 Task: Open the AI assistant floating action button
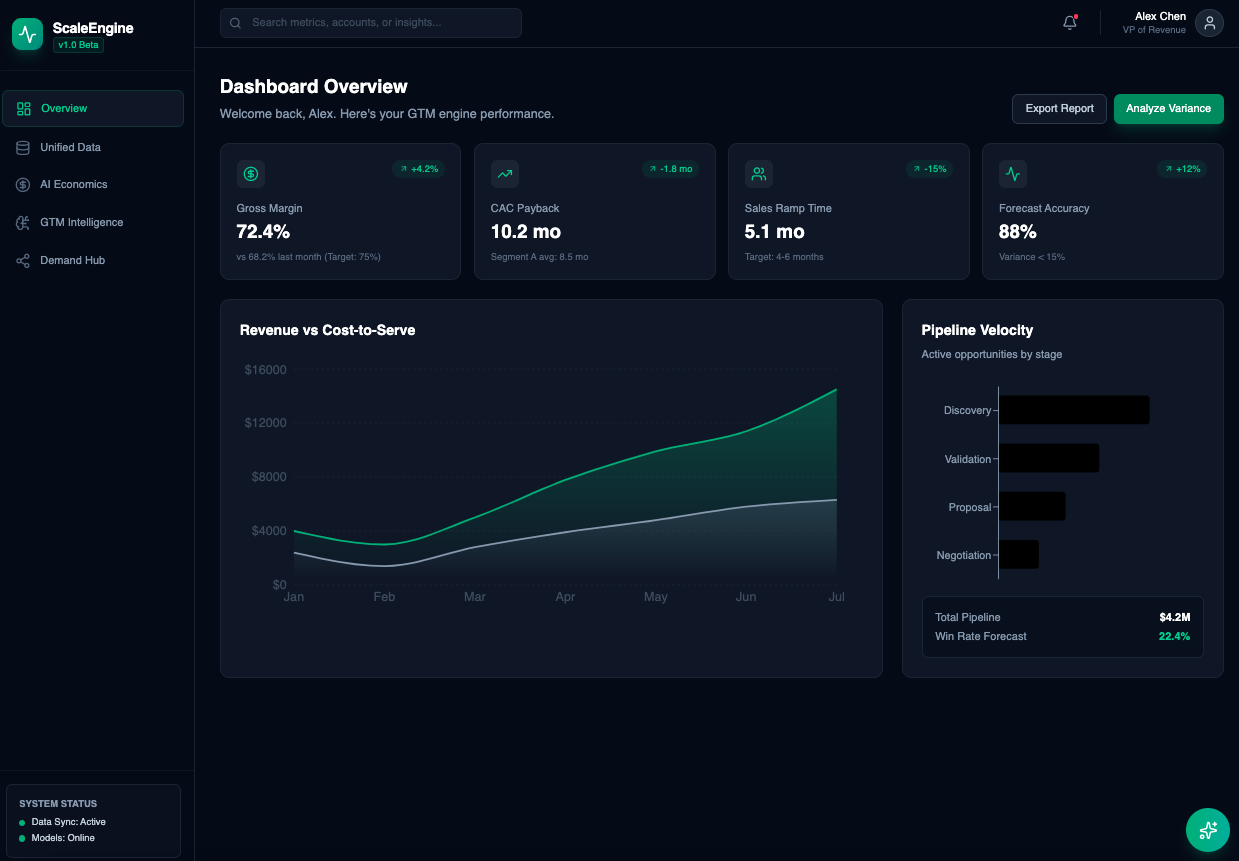(1207, 830)
